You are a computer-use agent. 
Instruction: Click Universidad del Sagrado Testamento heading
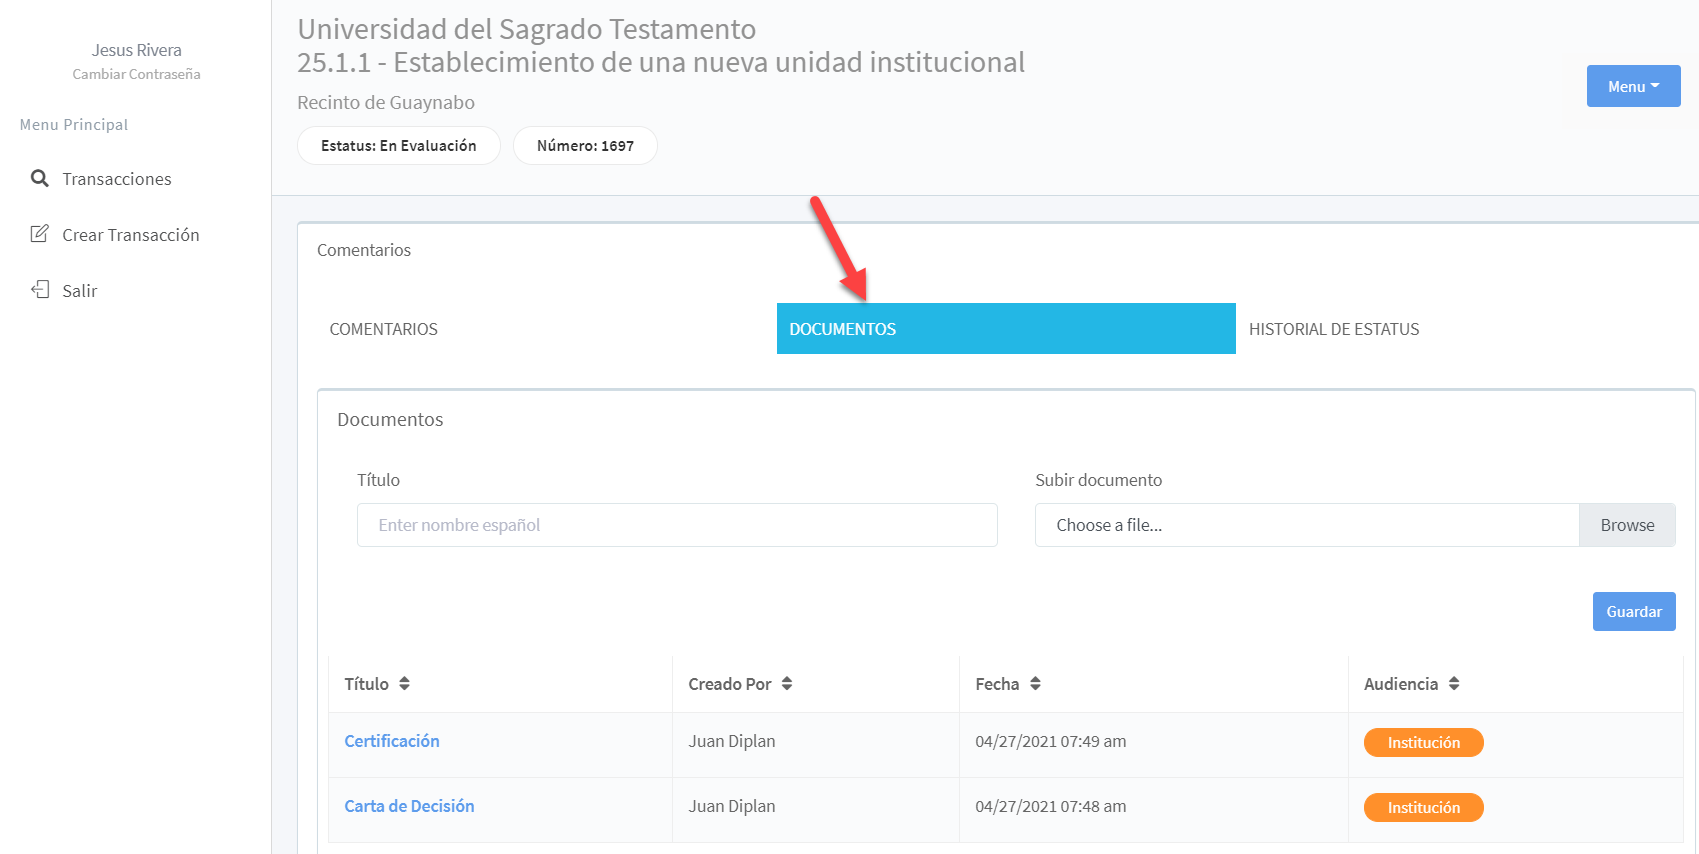[527, 29]
